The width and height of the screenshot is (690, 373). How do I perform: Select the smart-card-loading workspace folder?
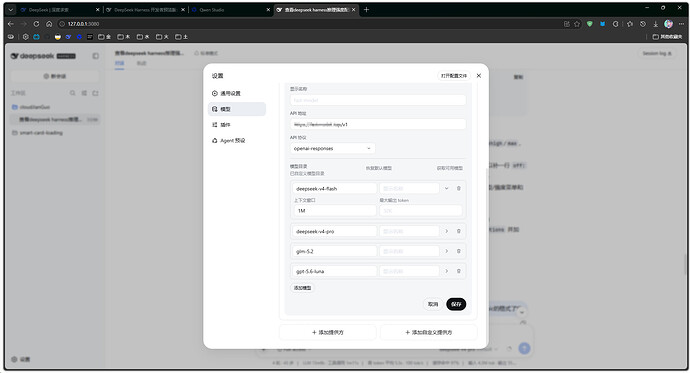tap(55, 133)
